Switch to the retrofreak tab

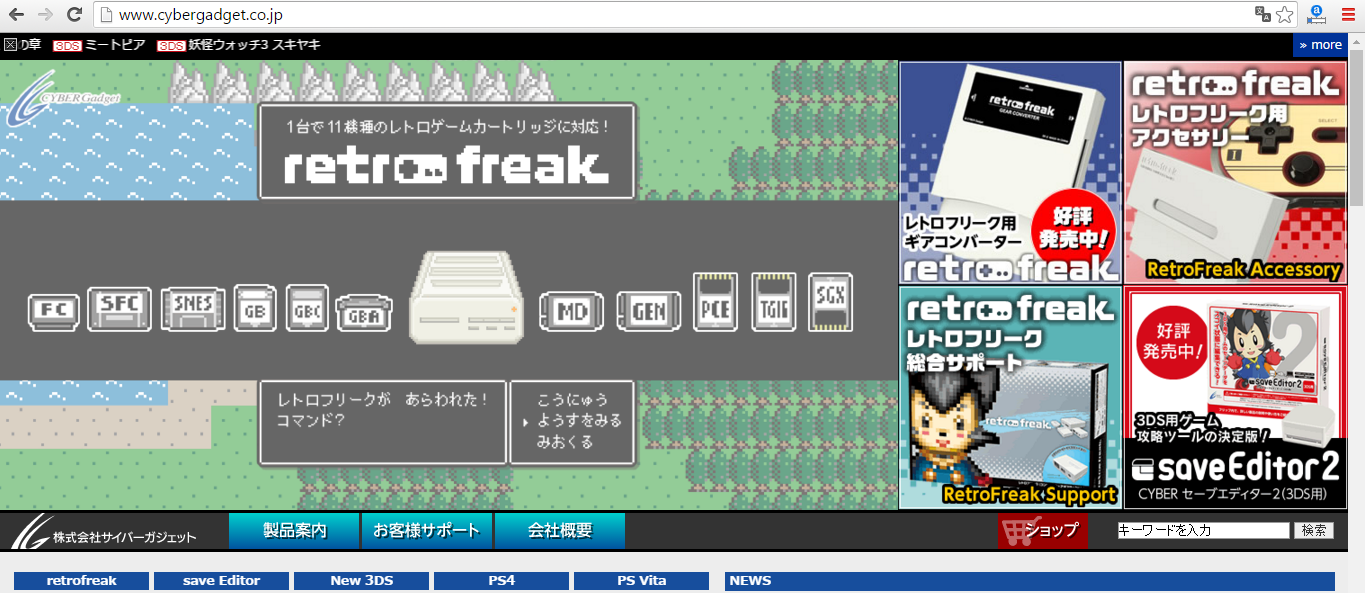point(82,581)
